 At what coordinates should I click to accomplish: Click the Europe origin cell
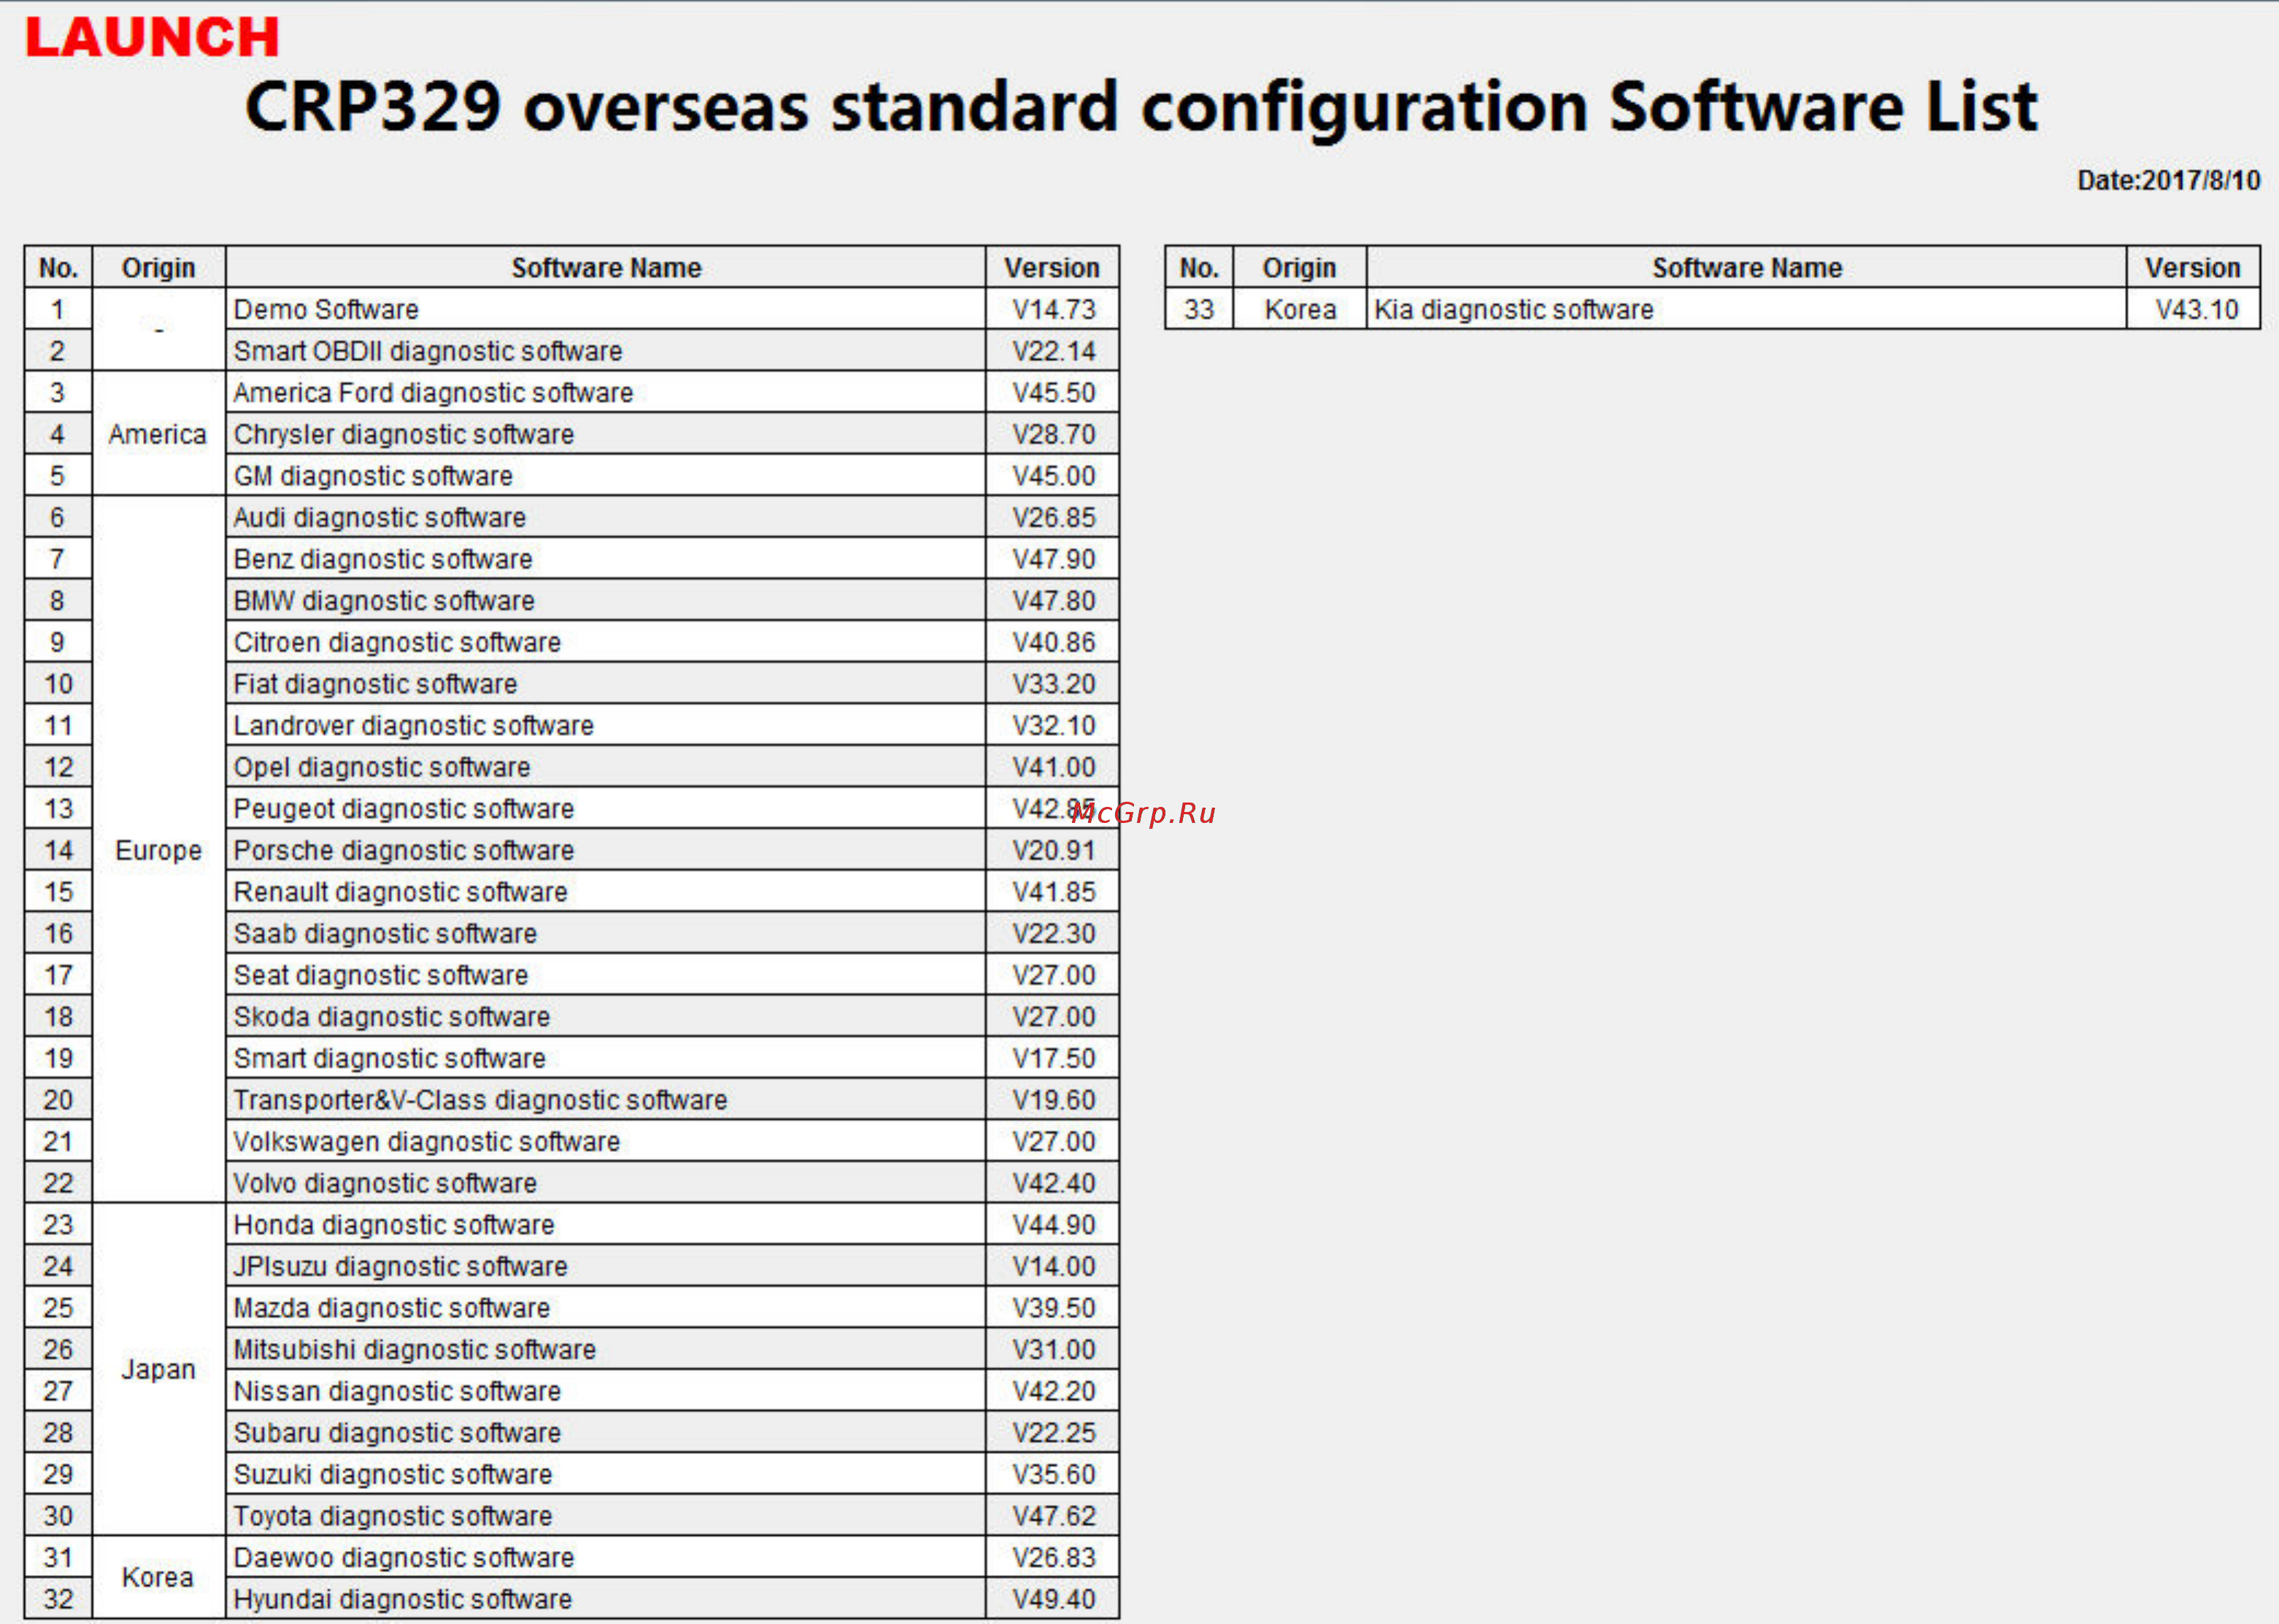[158, 850]
